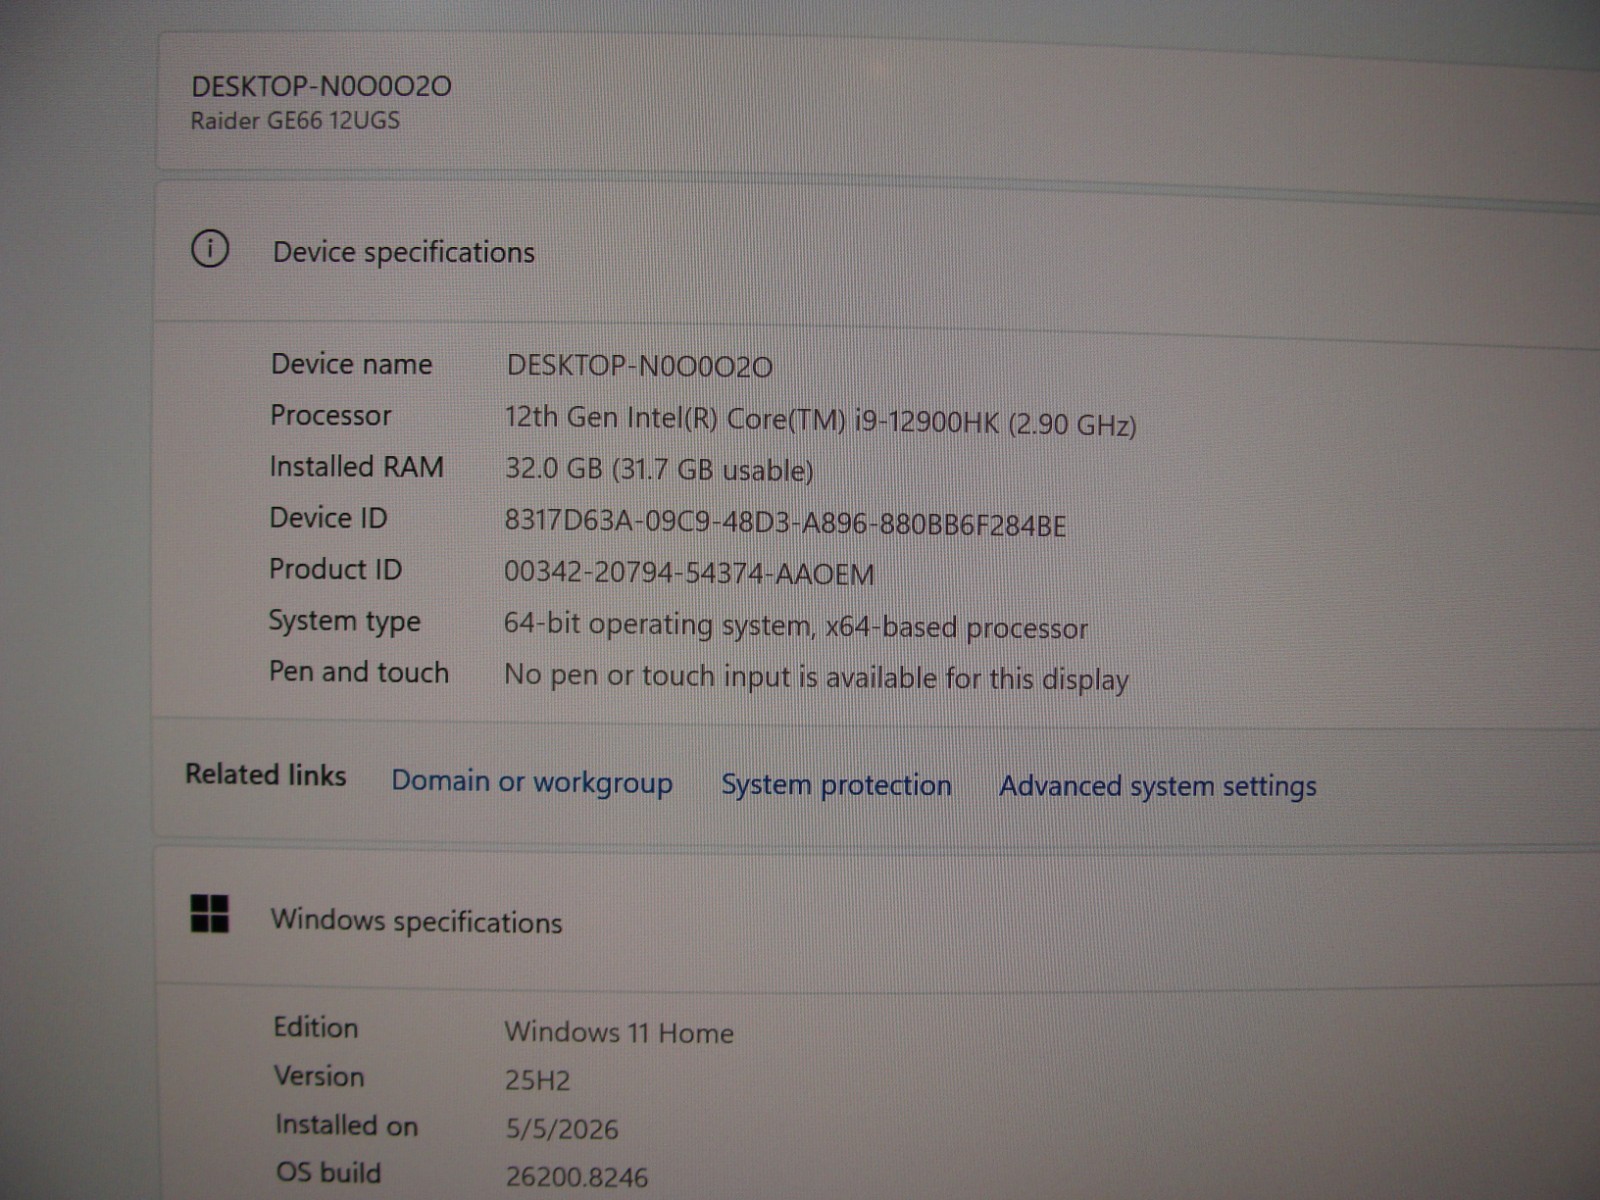Select the Windows 11 Home edition value
The image size is (1600, 1200).
(619, 1032)
